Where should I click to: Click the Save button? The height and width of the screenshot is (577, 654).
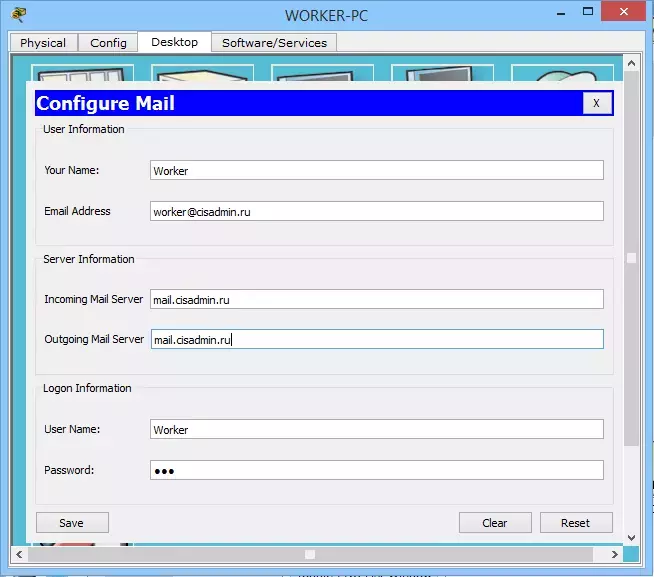72,523
